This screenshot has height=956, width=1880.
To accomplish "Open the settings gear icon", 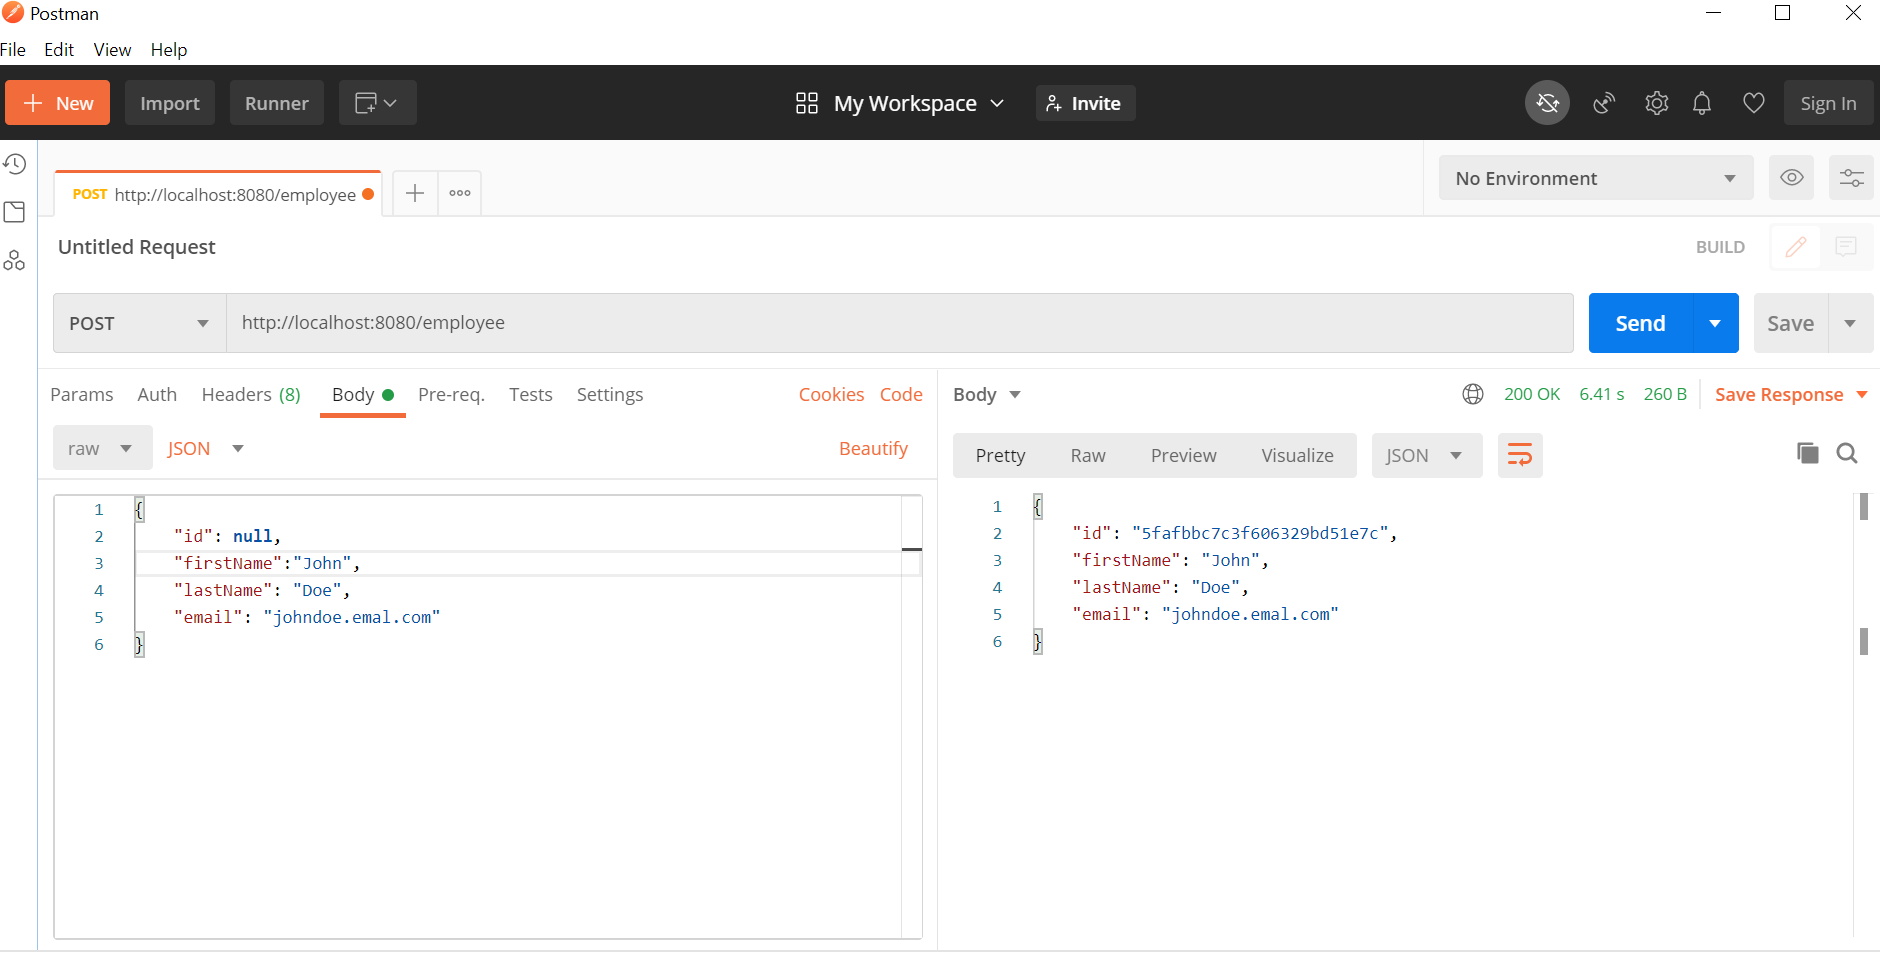I will pyautogui.click(x=1656, y=103).
